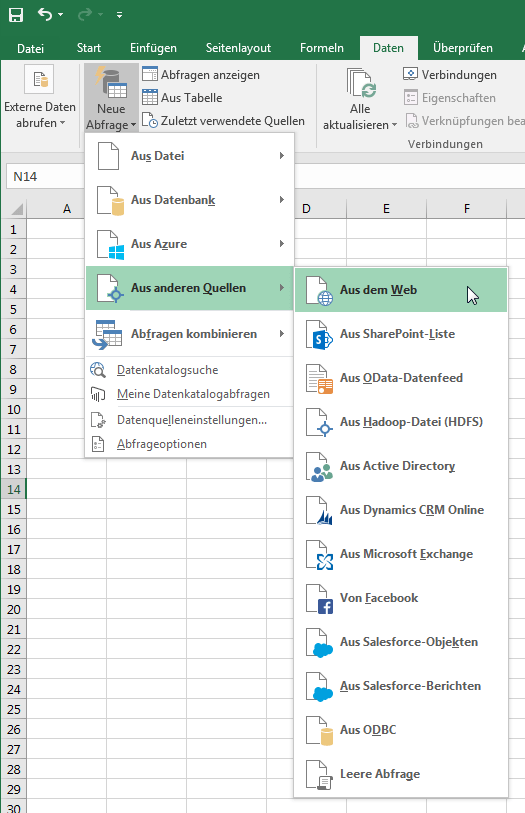Open Datenquelleneinstellungen...
The width and height of the screenshot is (525, 813).
(190, 420)
